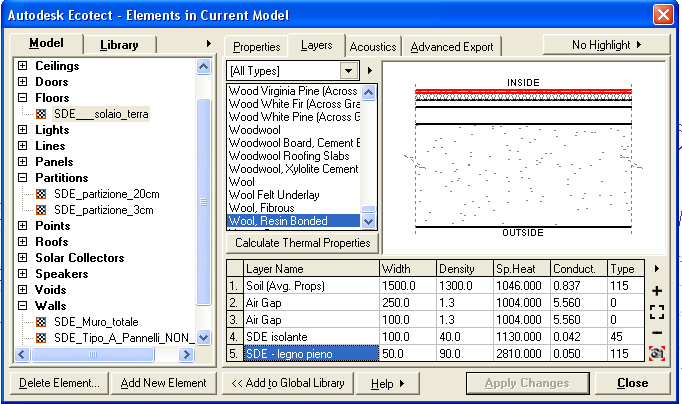Click the tree's vertical scrollbar down arrow
The height and width of the screenshot is (404, 682).
203,337
